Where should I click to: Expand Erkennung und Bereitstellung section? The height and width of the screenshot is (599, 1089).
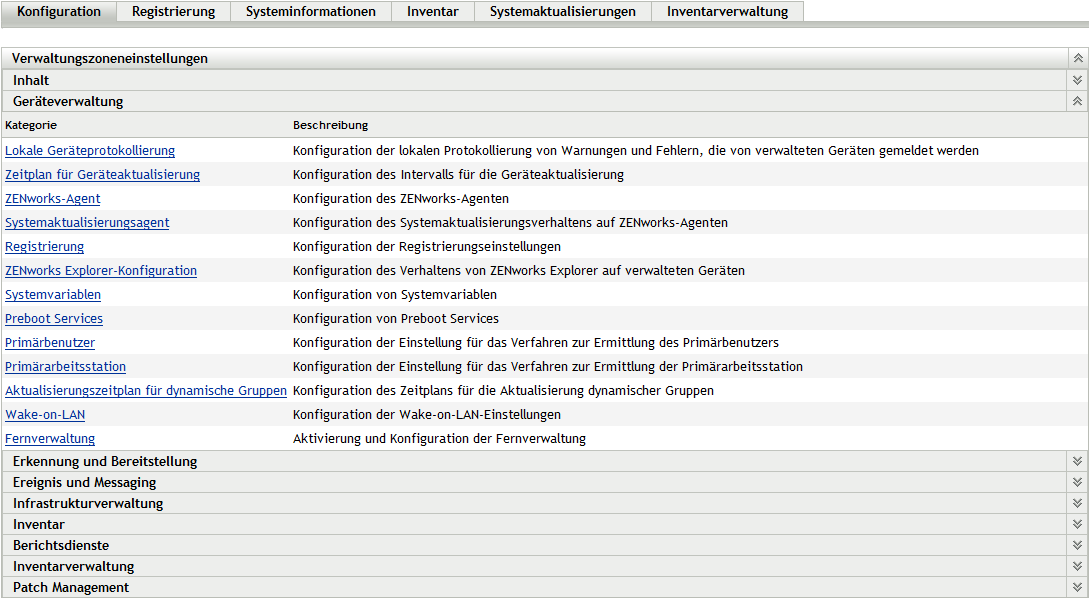1077,461
